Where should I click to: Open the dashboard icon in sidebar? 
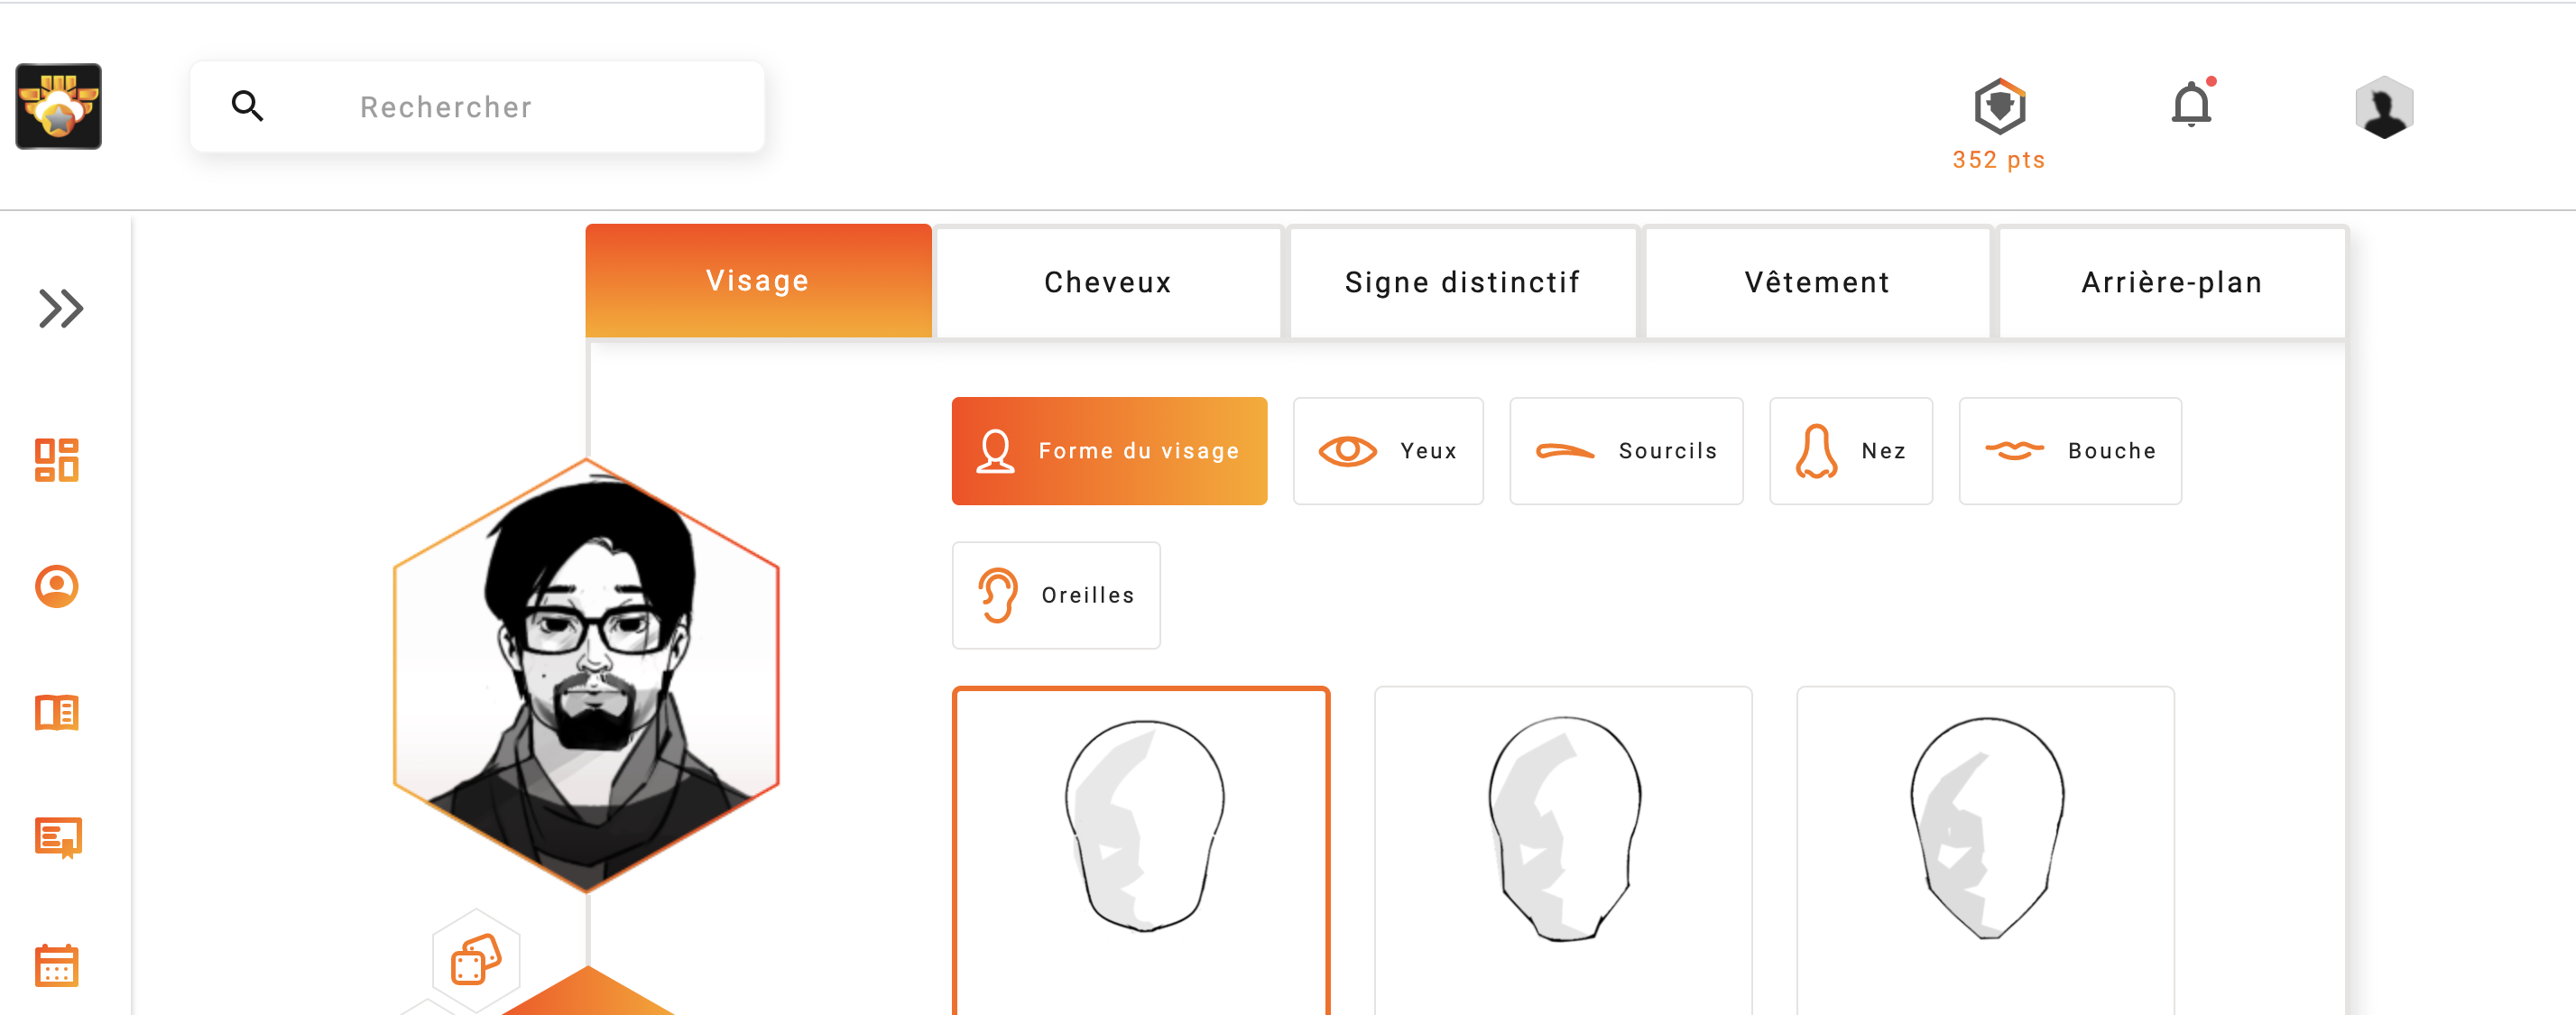57,460
